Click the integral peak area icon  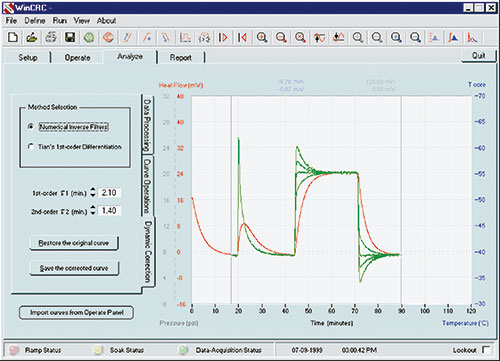[x=453, y=37]
